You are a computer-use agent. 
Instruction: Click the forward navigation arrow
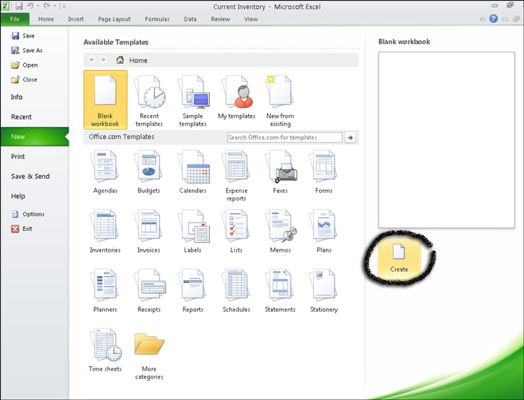tap(103, 60)
